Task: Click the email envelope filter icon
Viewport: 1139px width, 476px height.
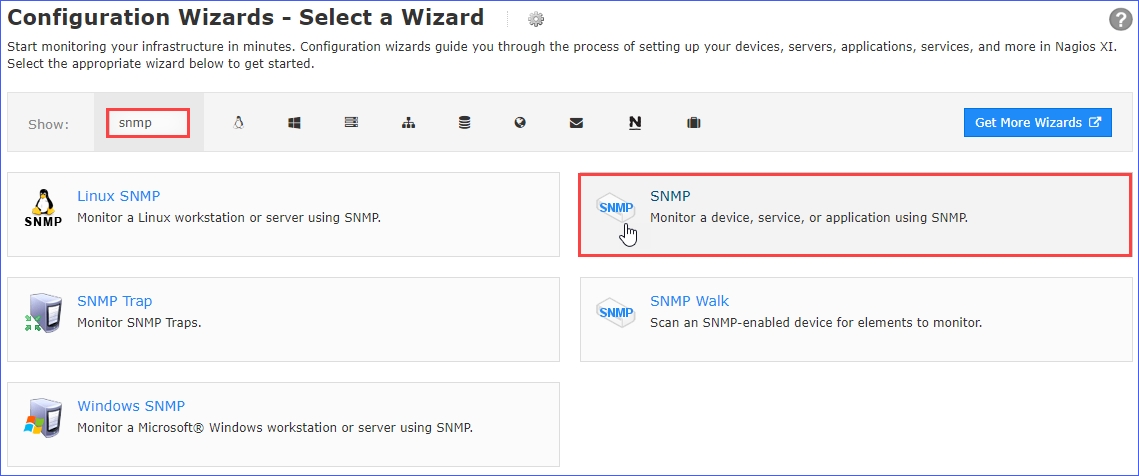Action: point(576,123)
